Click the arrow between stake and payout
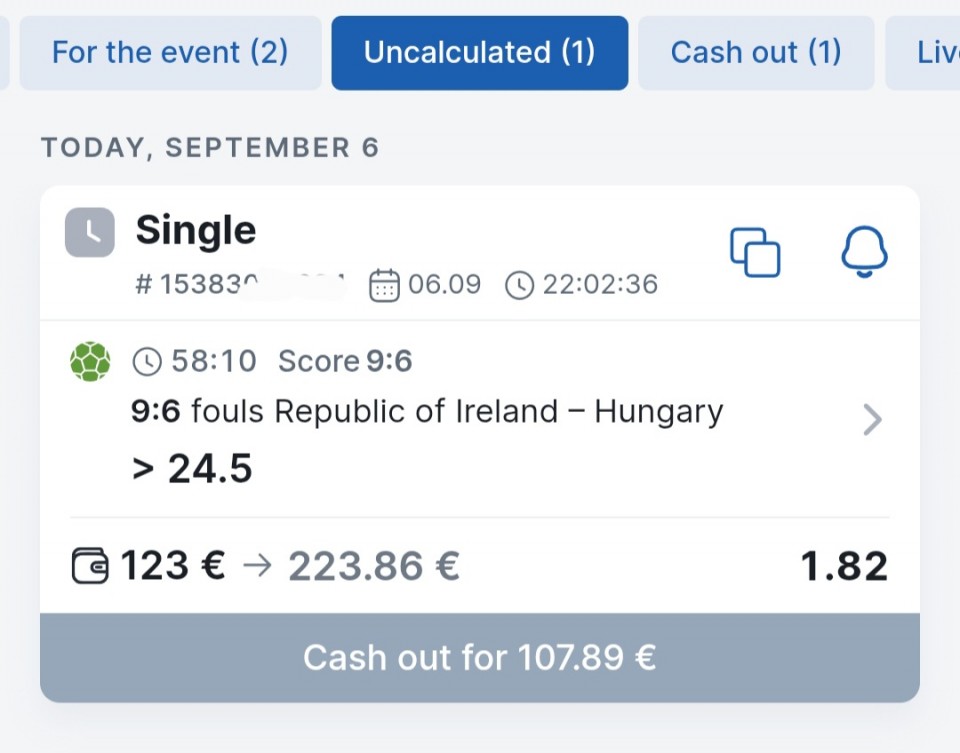 click(257, 565)
